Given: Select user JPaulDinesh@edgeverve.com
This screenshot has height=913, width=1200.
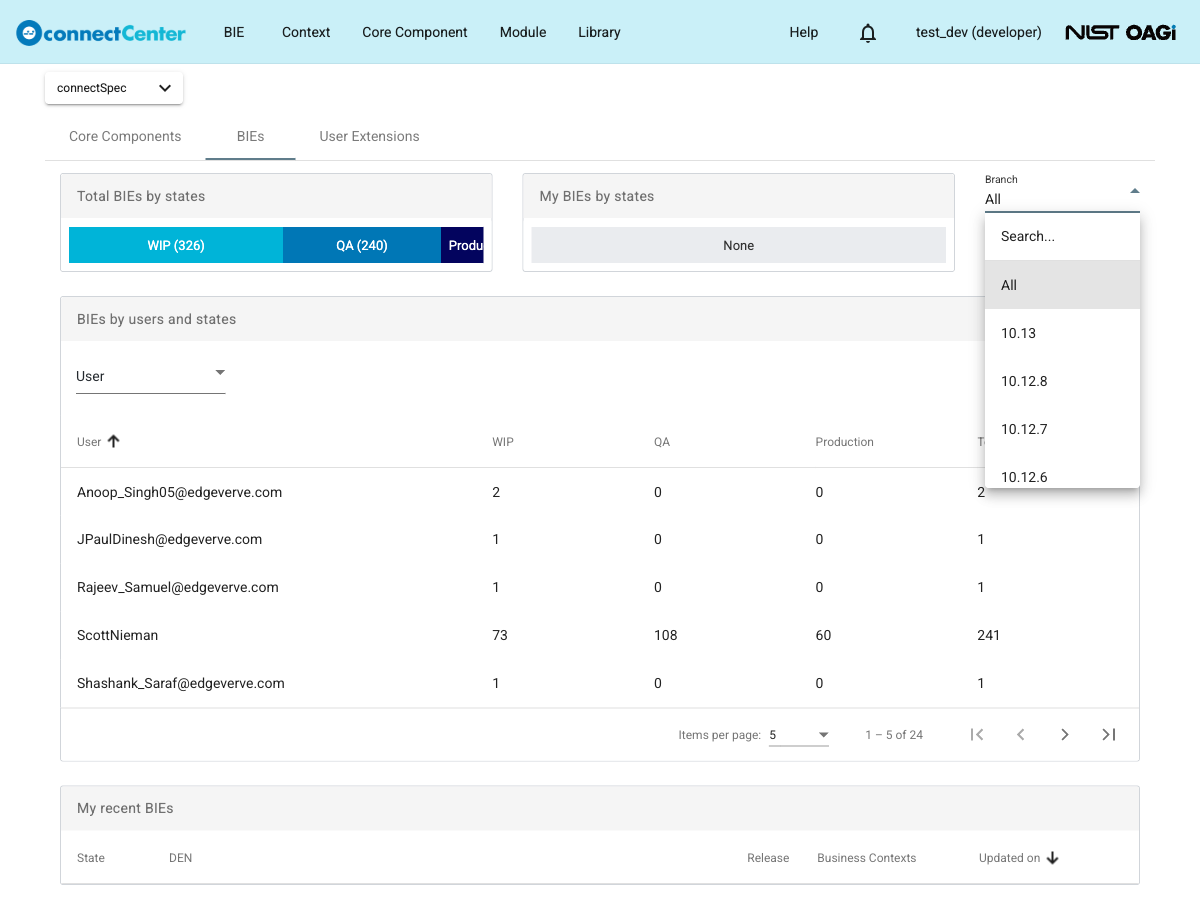Looking at the screenshot, I should tap(170, 539).
